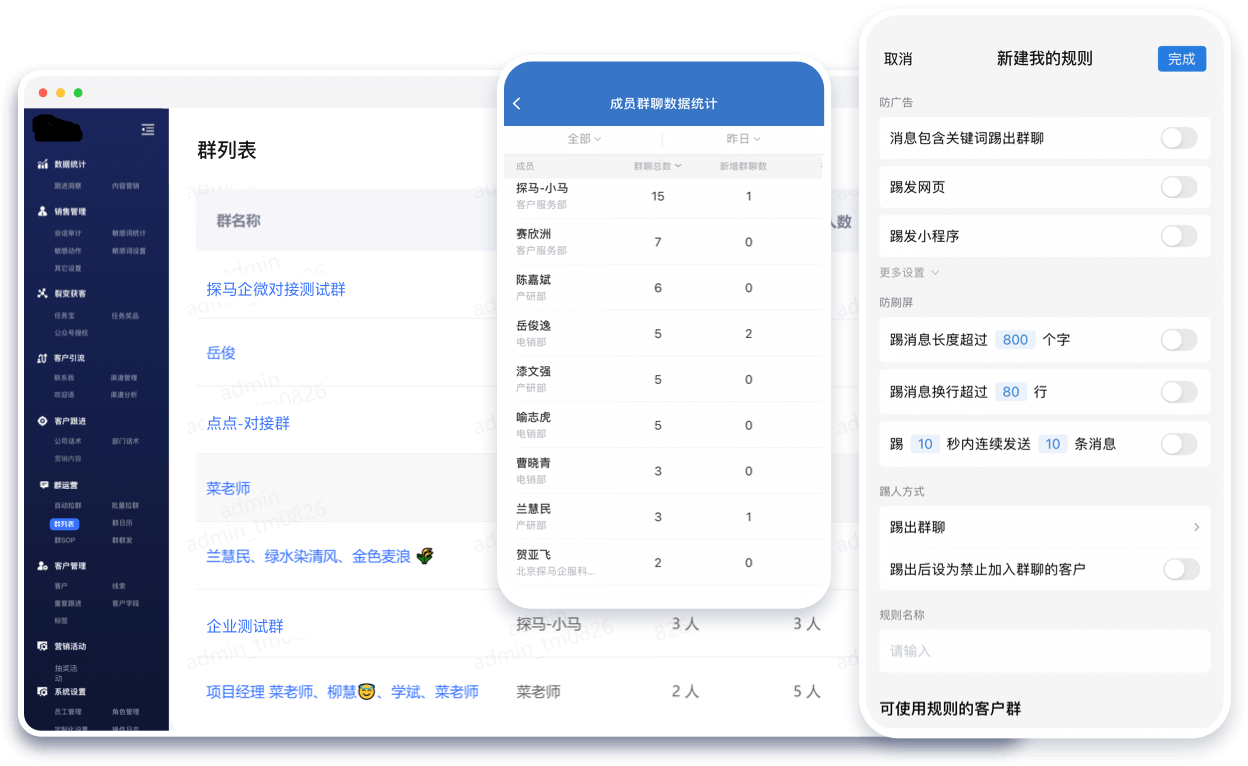Enable 消息包含关键词踢出群聊 toggle
1248x766 pixels.
1179,139
